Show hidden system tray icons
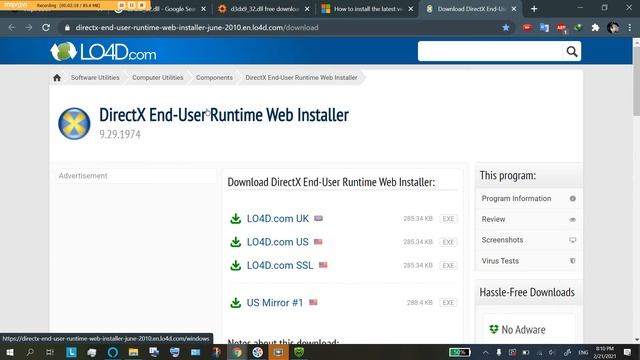Screen dimensions: 640x360 [x=485, y=352]
